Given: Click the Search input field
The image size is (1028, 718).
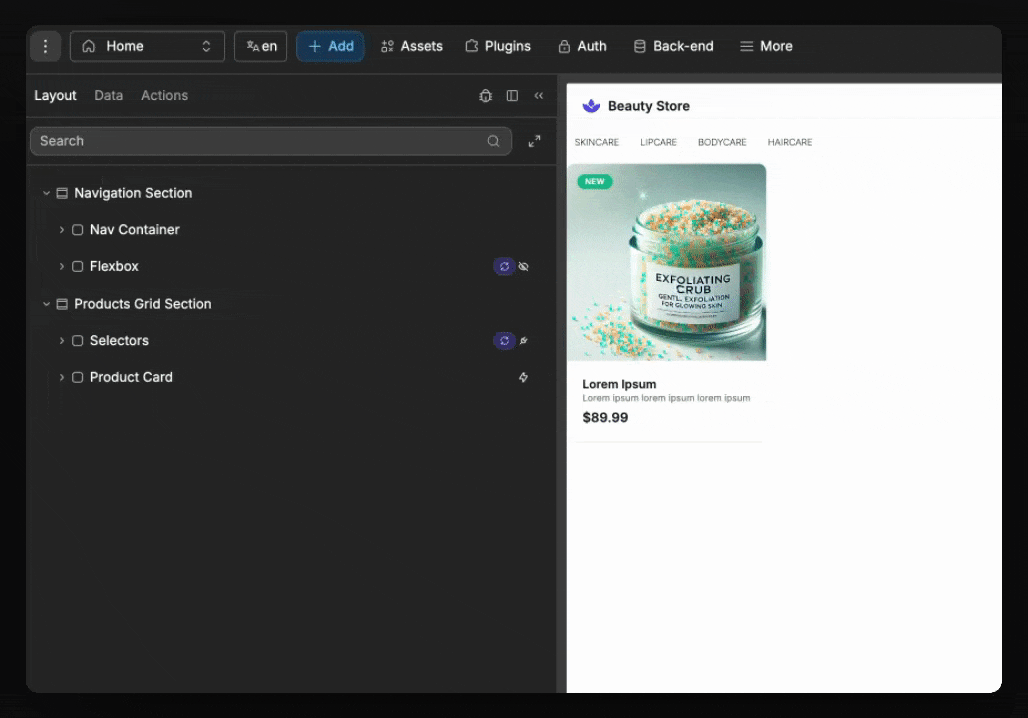Looking at the screenshot, I should pos(260,141).
